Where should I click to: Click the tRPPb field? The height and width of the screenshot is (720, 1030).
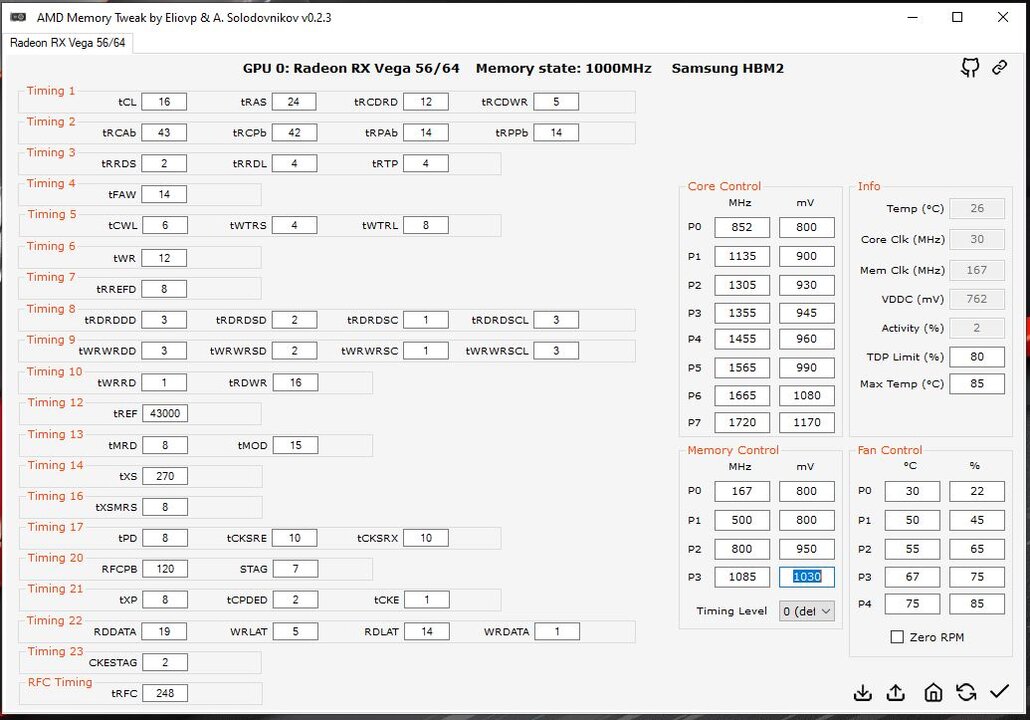click(556, 133)
